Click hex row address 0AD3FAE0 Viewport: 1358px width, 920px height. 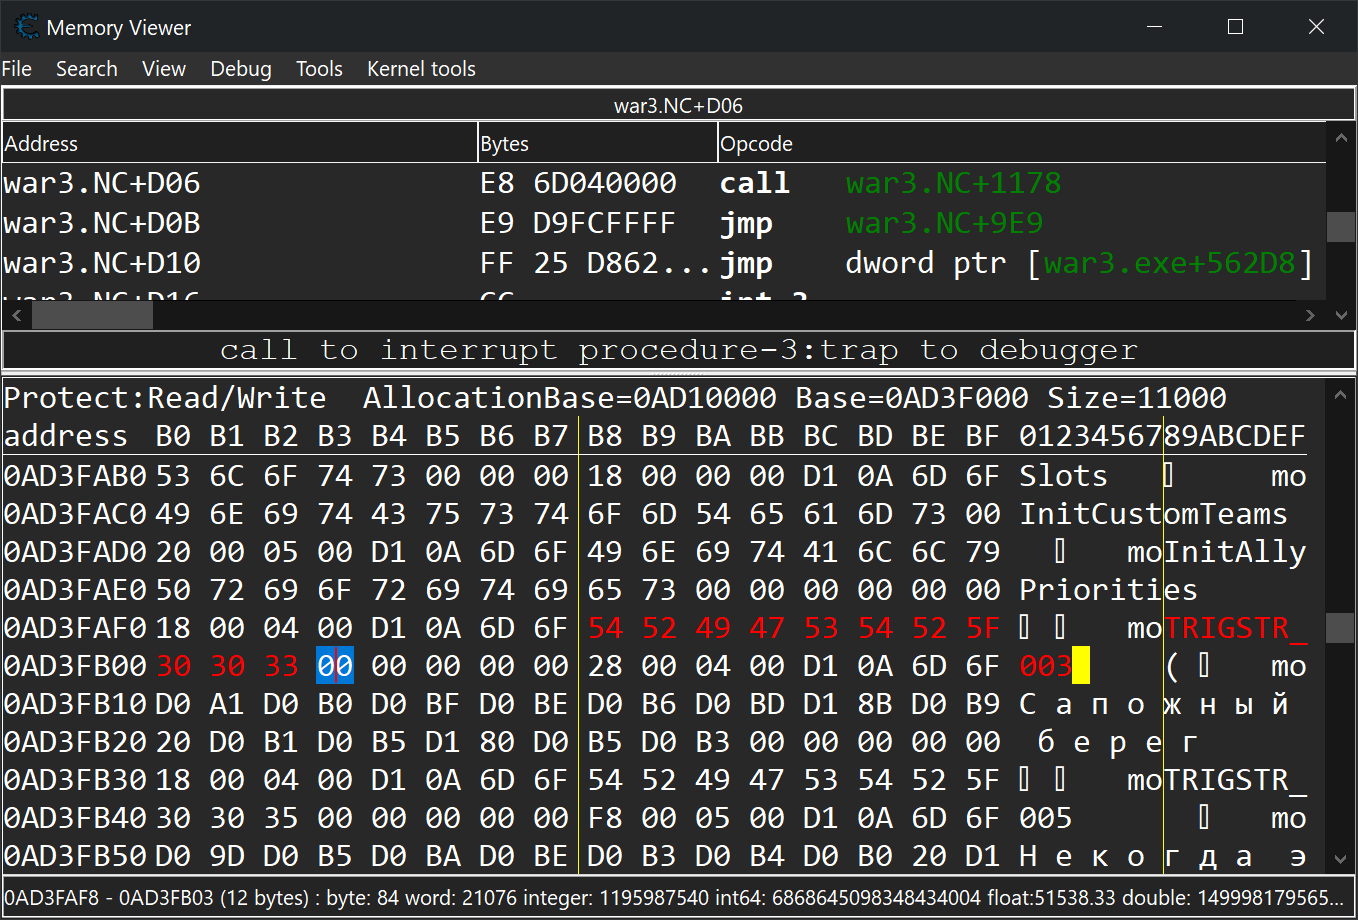pos(76,590)
